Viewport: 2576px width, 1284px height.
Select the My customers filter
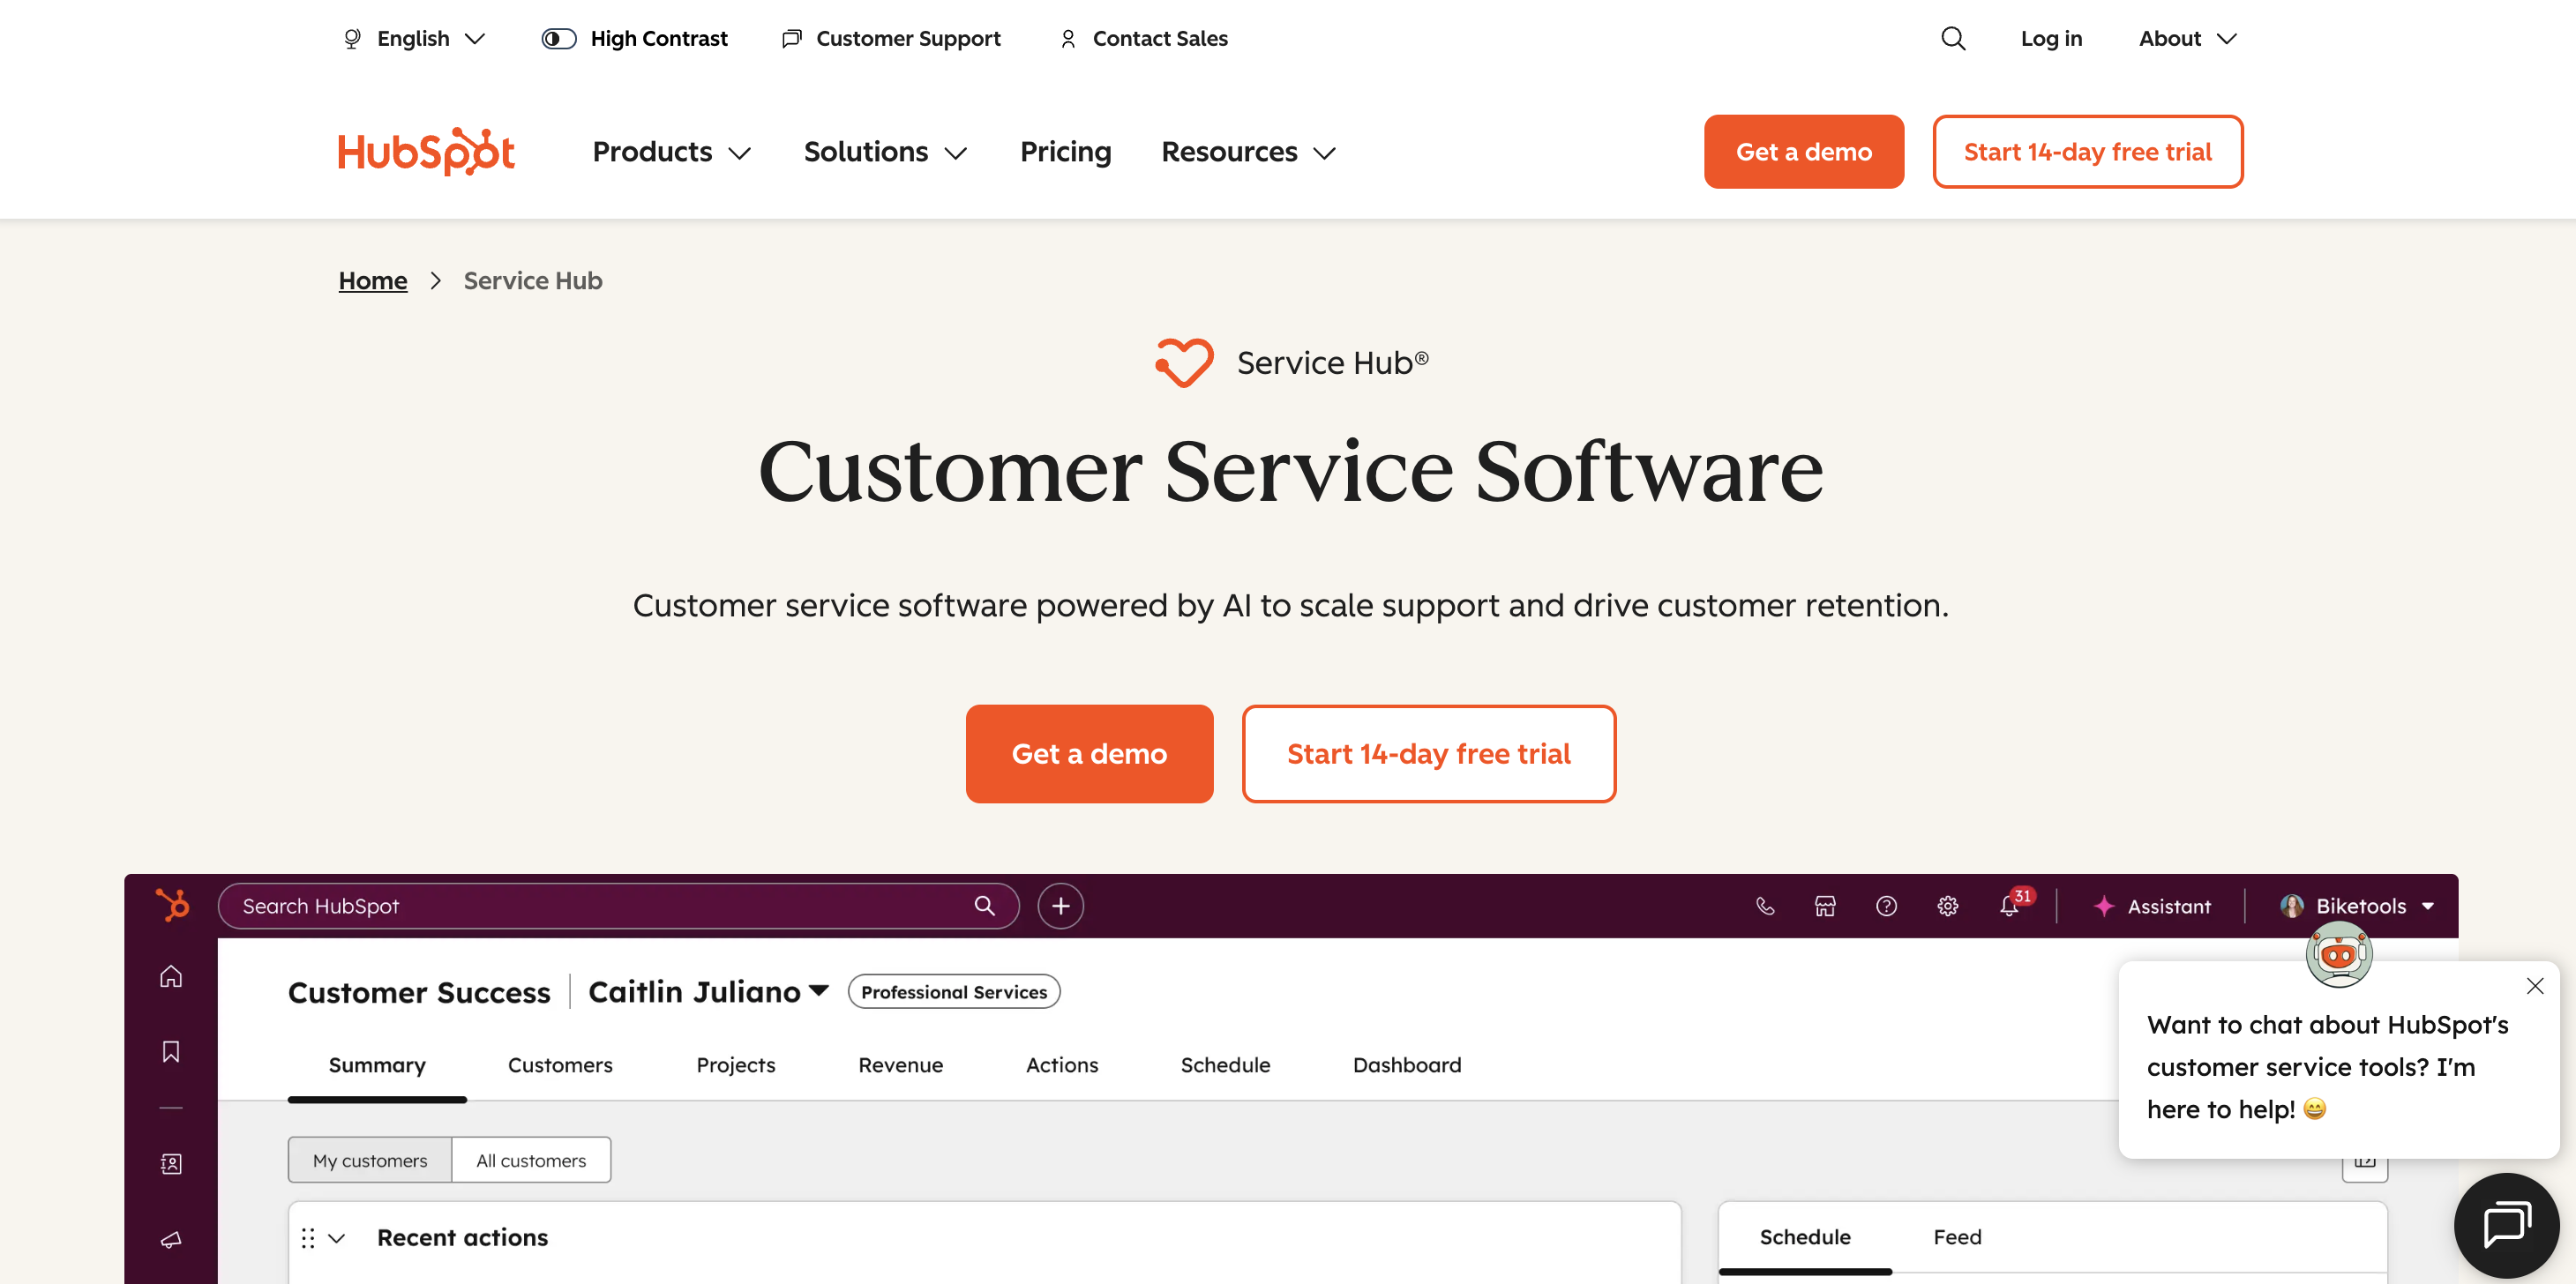pyautogui.click(x=370, y=1160)
